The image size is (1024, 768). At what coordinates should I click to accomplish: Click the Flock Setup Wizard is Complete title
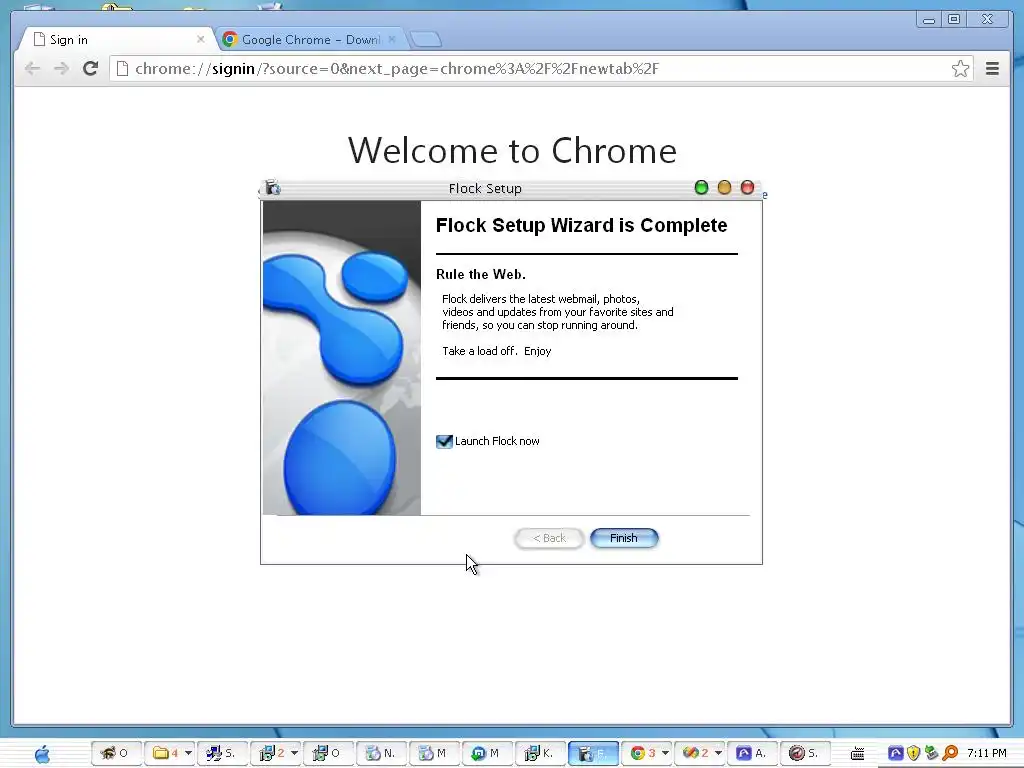tap(581, 225)
